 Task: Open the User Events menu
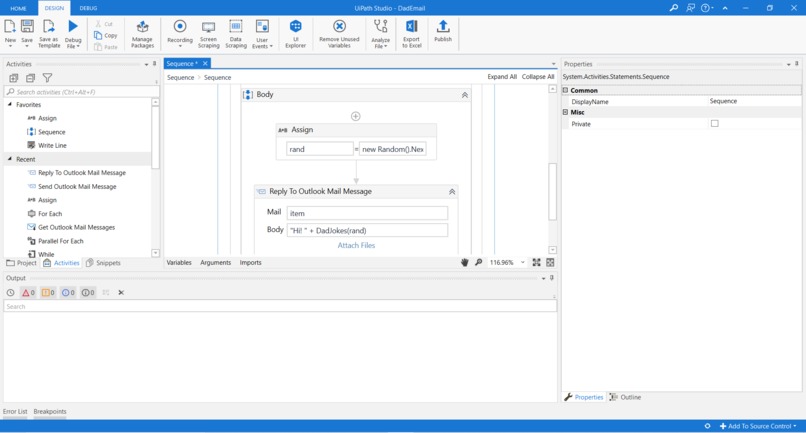click(262, 34)
